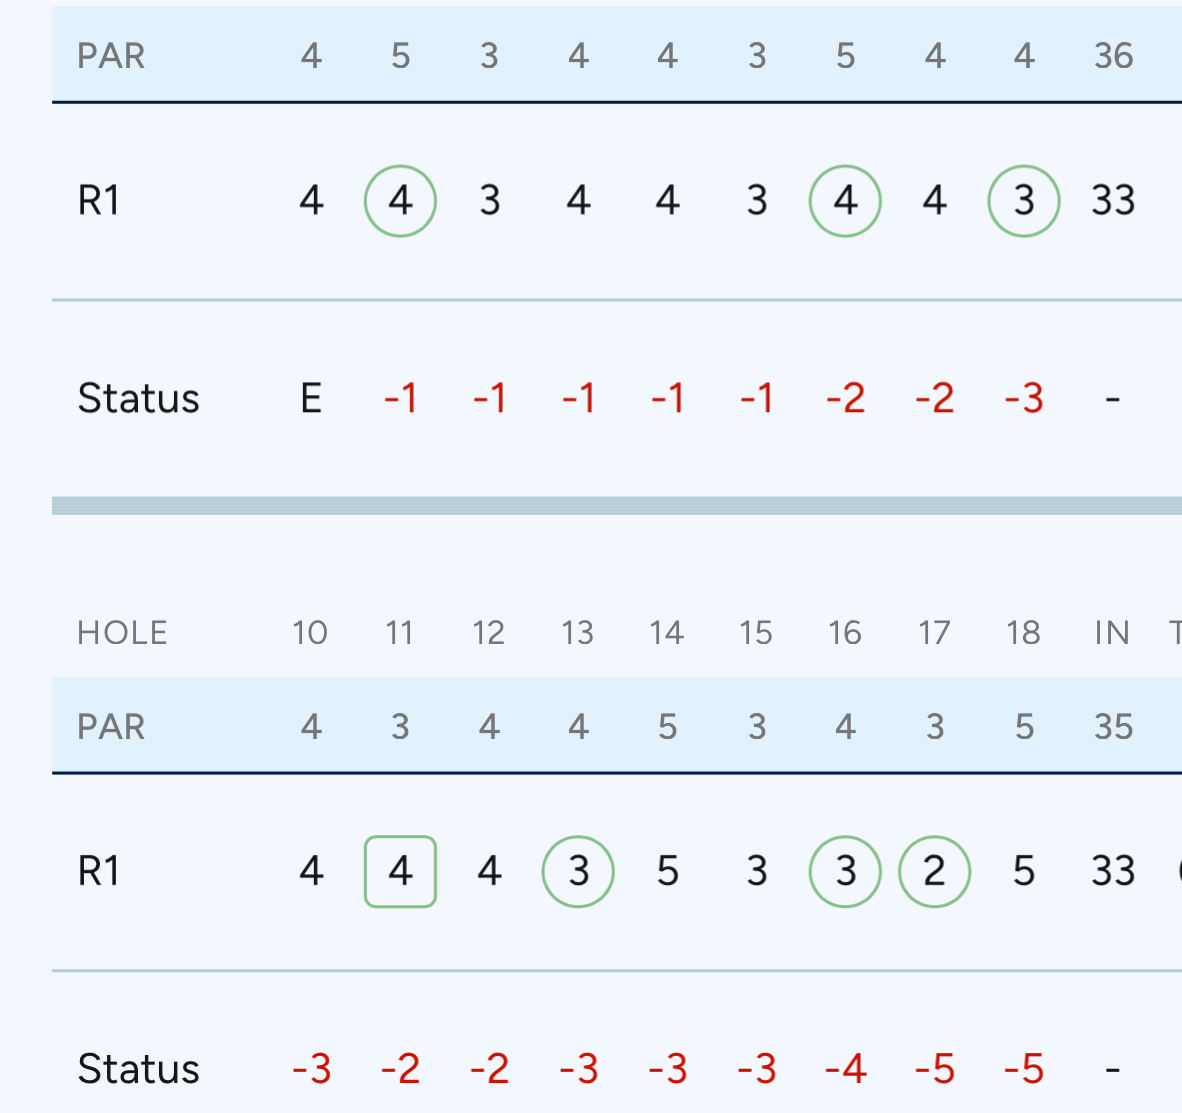Click the red -4 status on hole 16

[845, 1069]
